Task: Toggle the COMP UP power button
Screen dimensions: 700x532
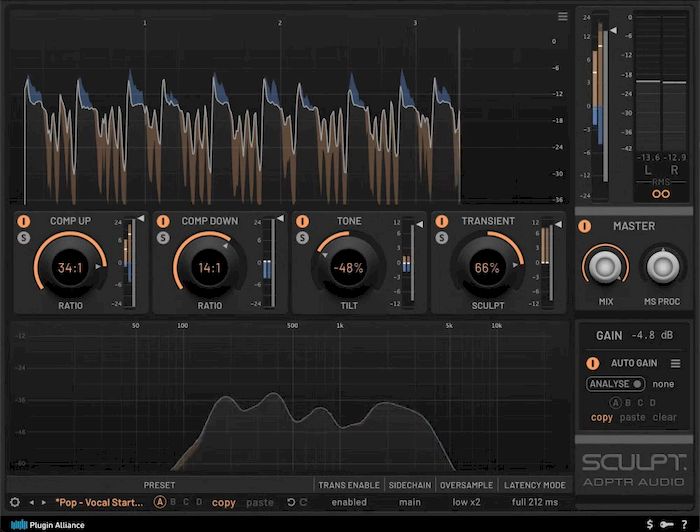Action: [24, 221]
